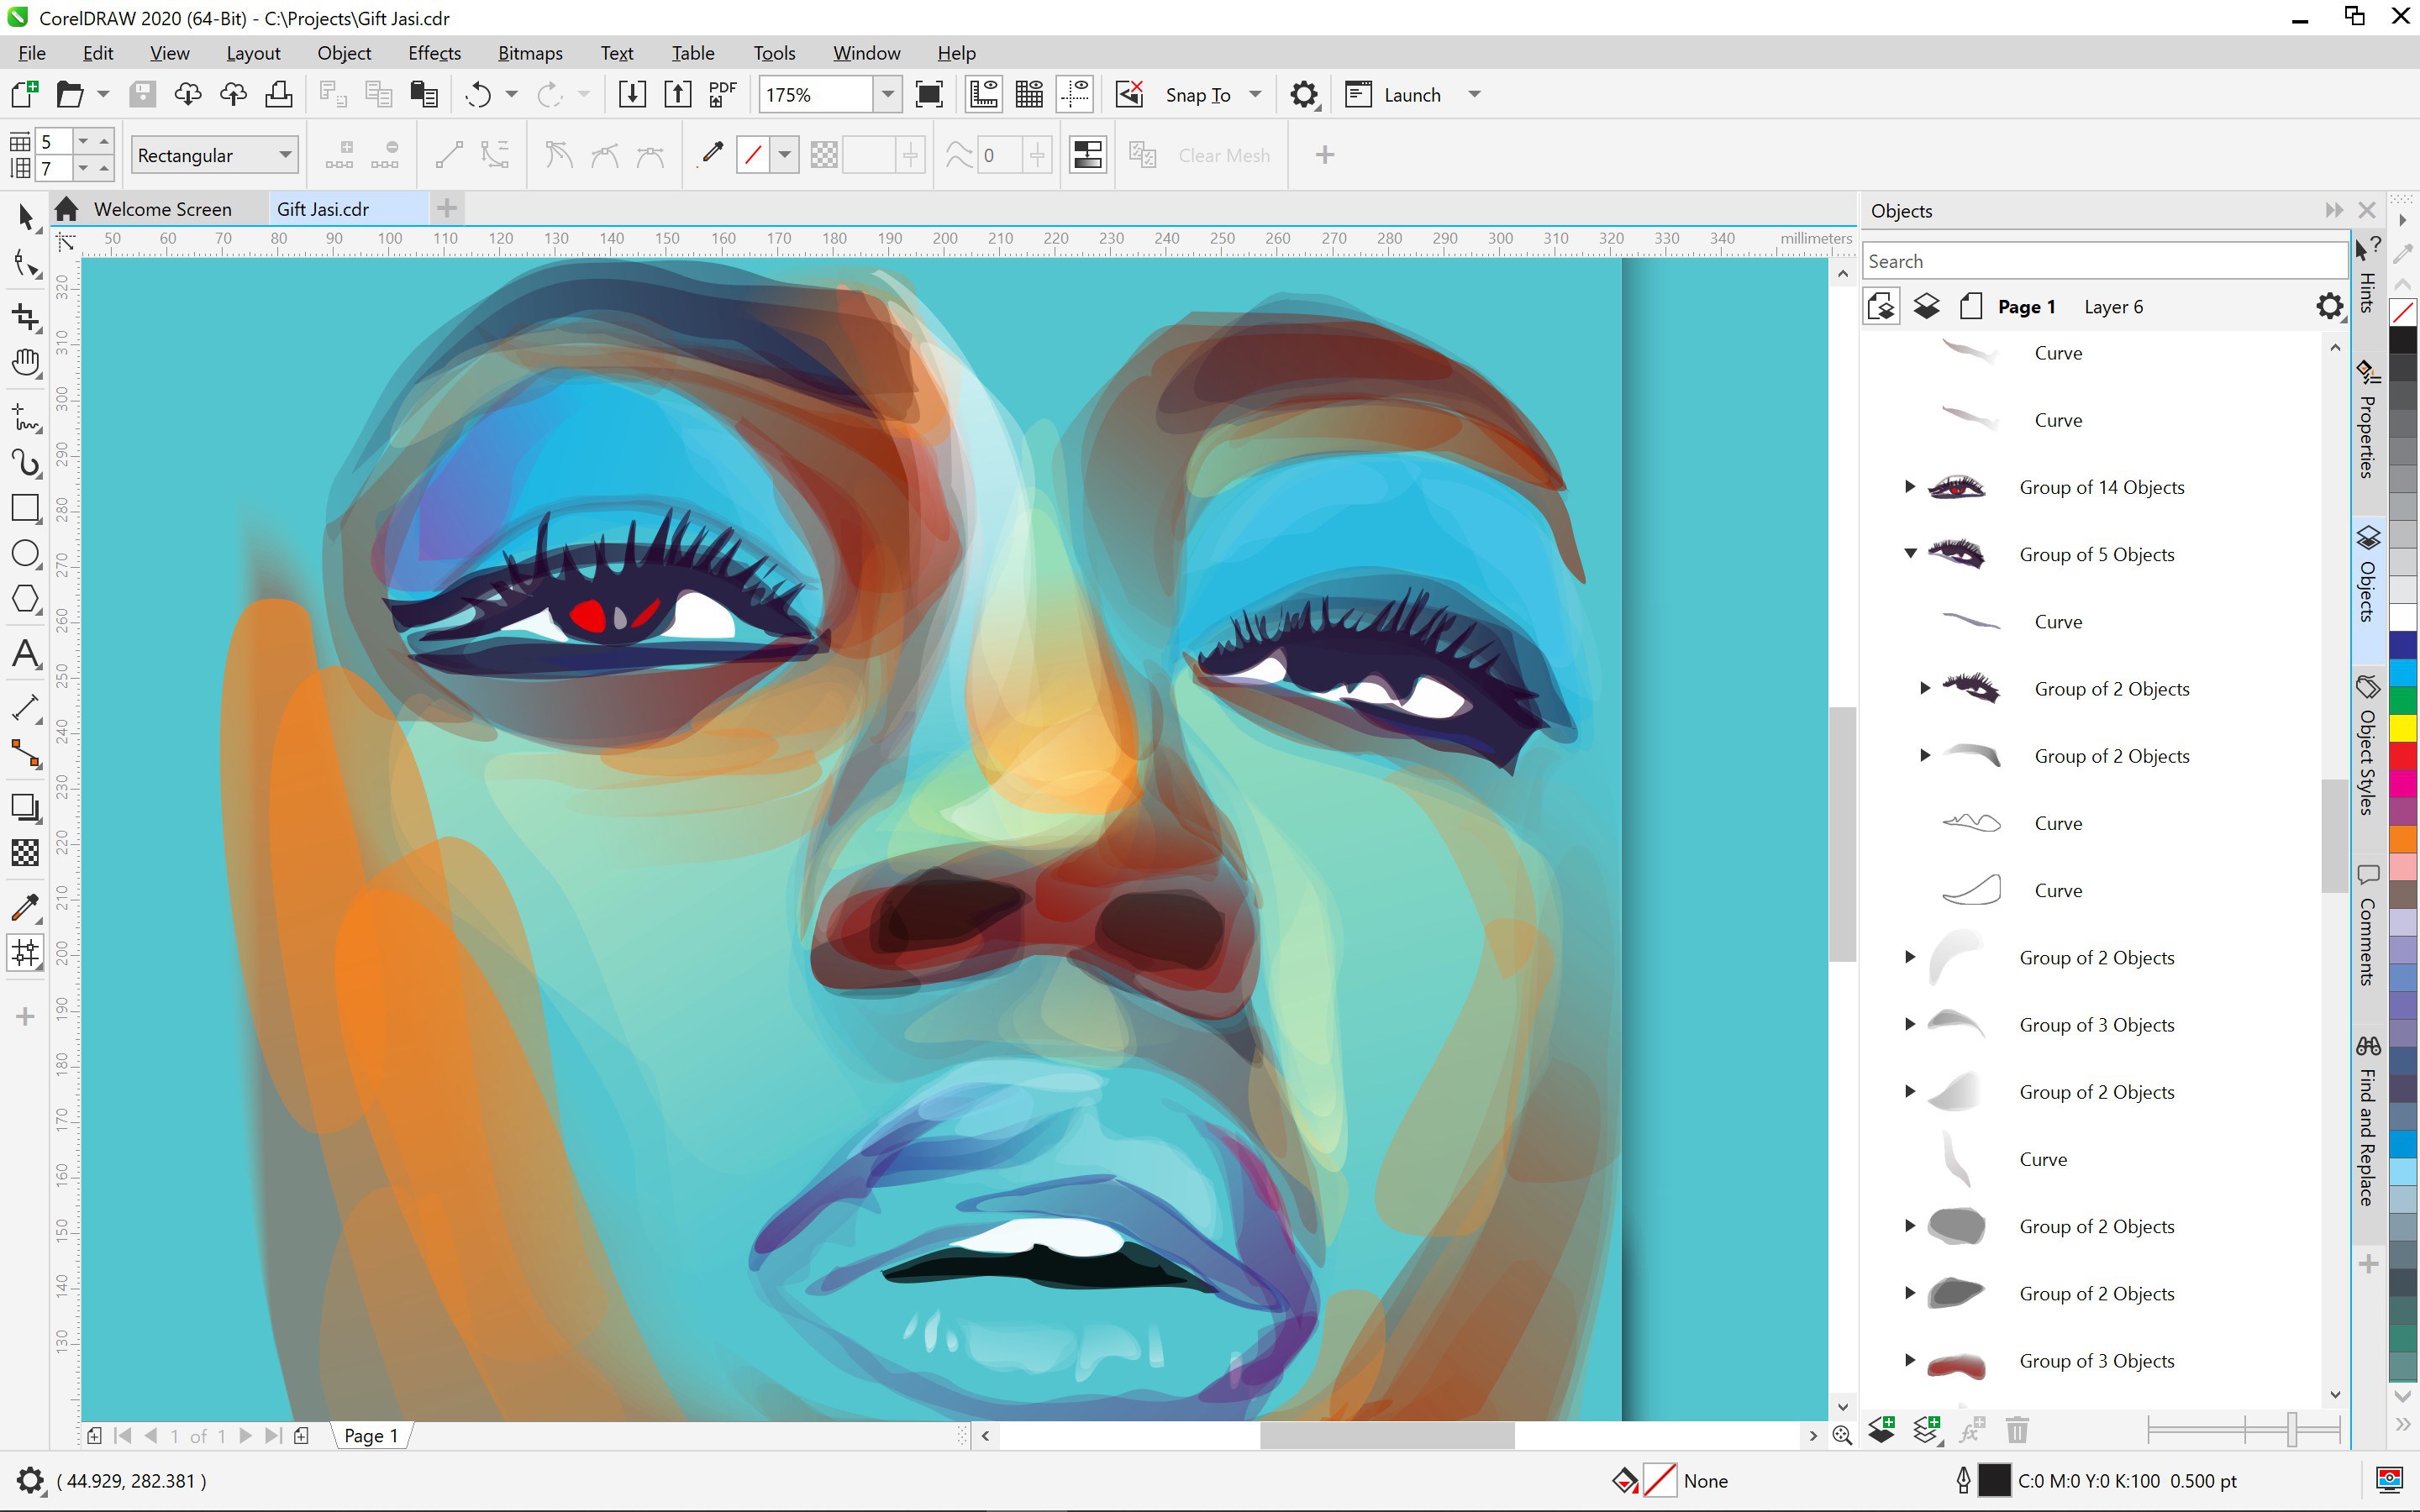This screenshot has height=1512, width=2420.
Task: Select the Ellipse tool
Action: click(26, 553)
